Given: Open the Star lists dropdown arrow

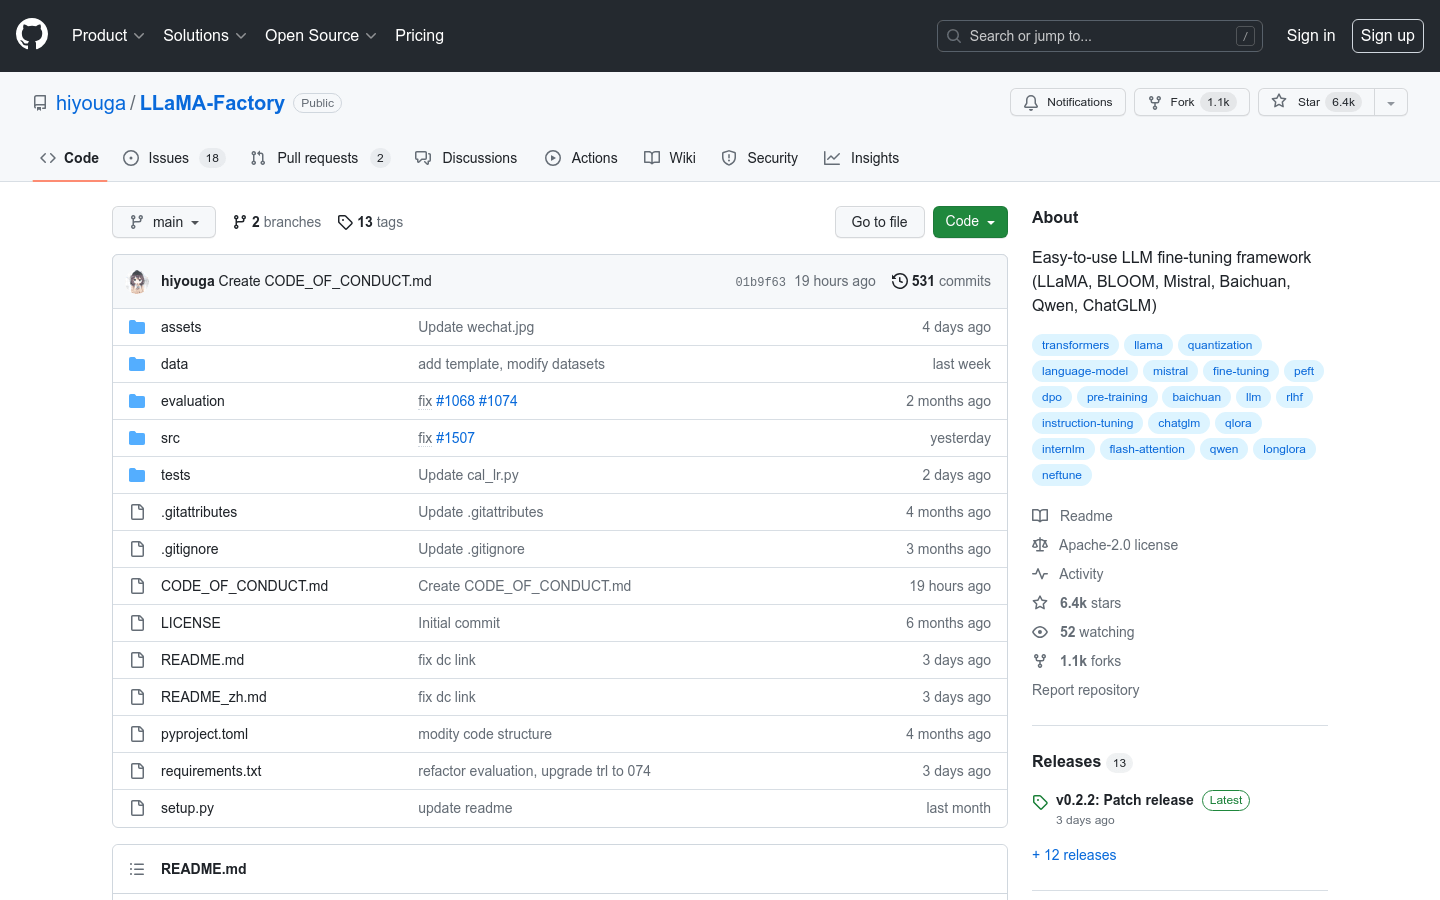Looking at the screenshot, I should 1391,102.
